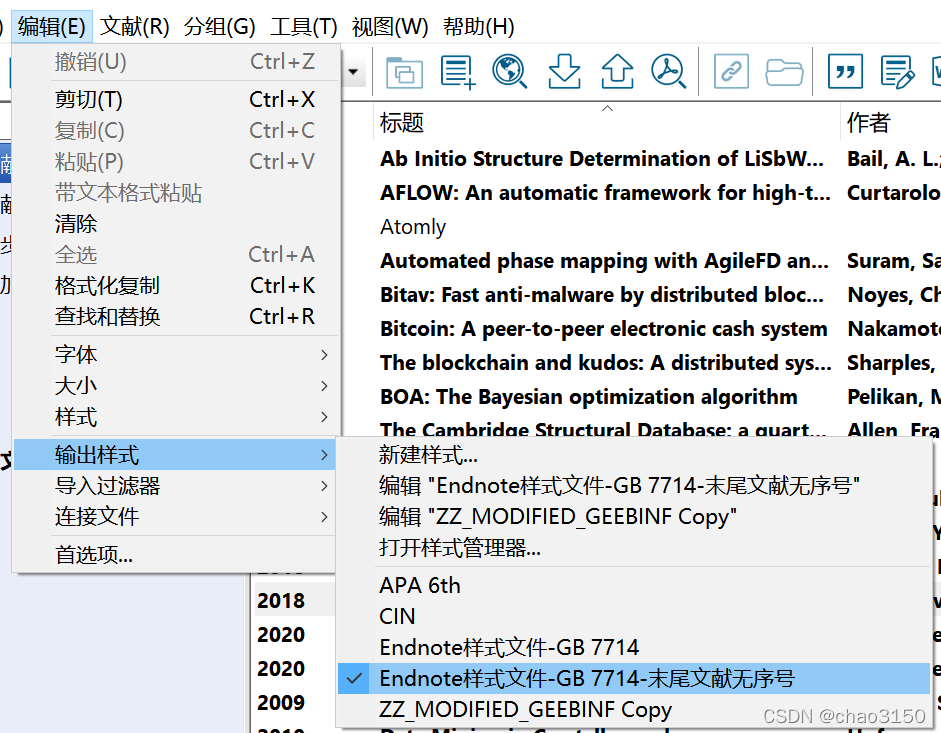The height and width of the screenshot is (733, 941).
Task: Open the toolbar style dropdown arrow
Action: point(353,72)
